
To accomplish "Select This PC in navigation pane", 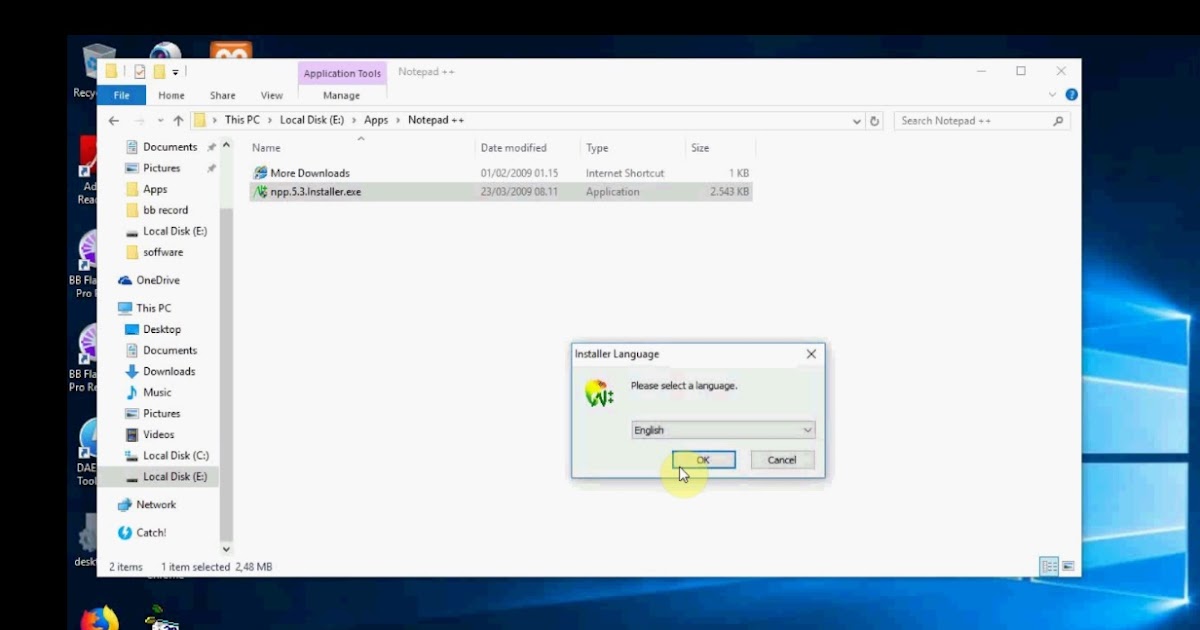I will click(x=153, y=308).
